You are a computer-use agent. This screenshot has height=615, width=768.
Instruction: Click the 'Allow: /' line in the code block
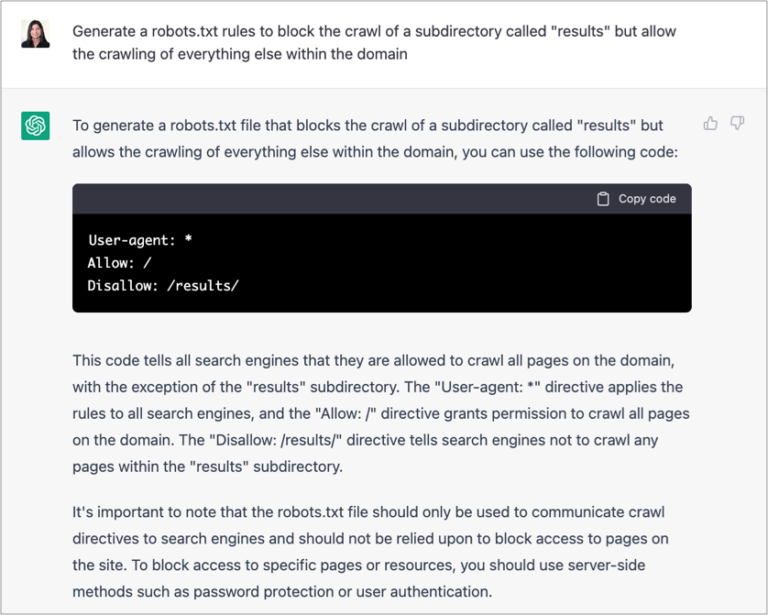point(120,263)
